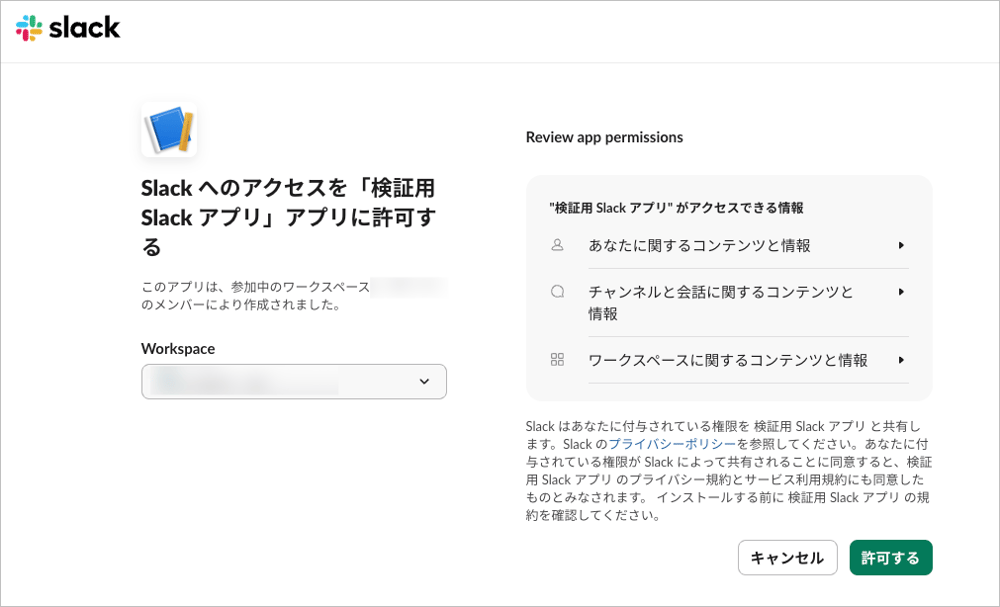Open the プライバシーポリシー link

pyautogui.click(x=672, y=444)
